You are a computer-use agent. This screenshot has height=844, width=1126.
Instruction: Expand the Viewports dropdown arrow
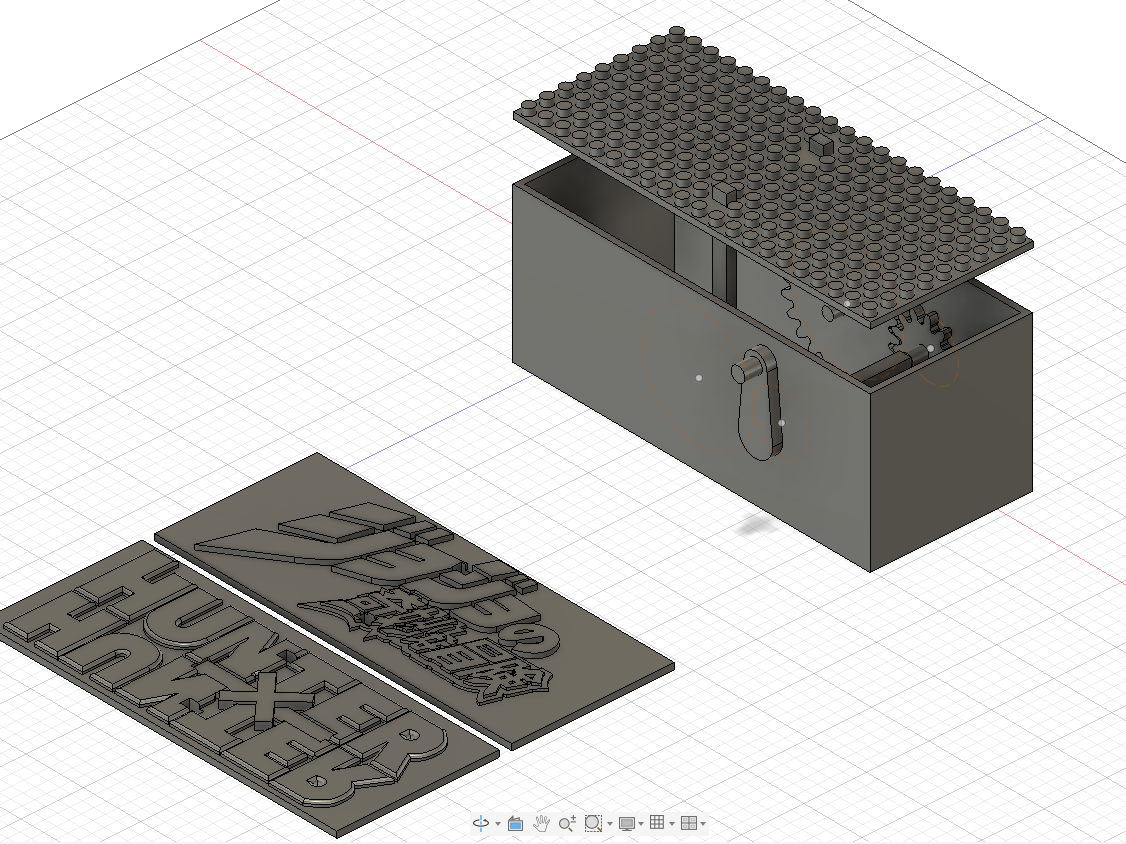703,824
